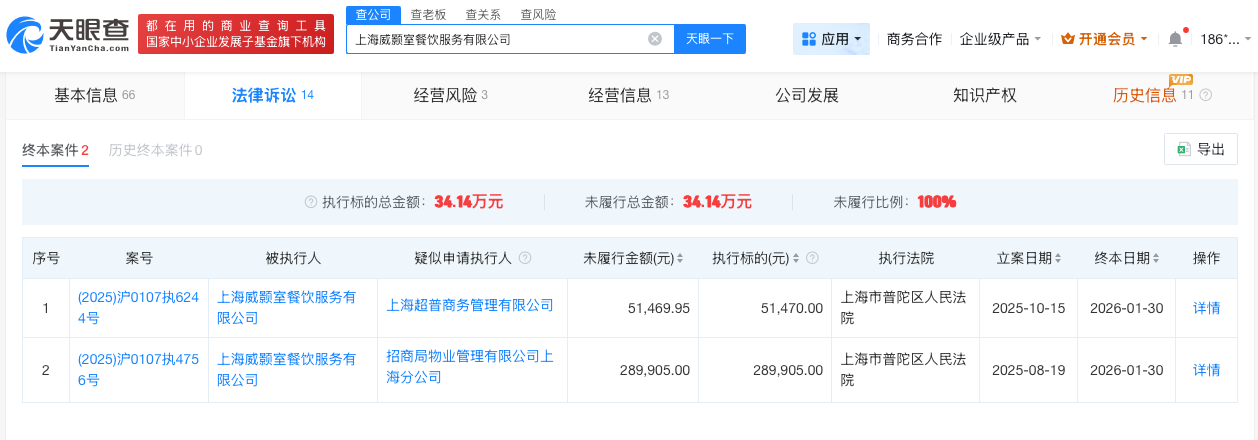
Task: Click help icon next to 历史信息 tab
Action: tap(1205, 95)
